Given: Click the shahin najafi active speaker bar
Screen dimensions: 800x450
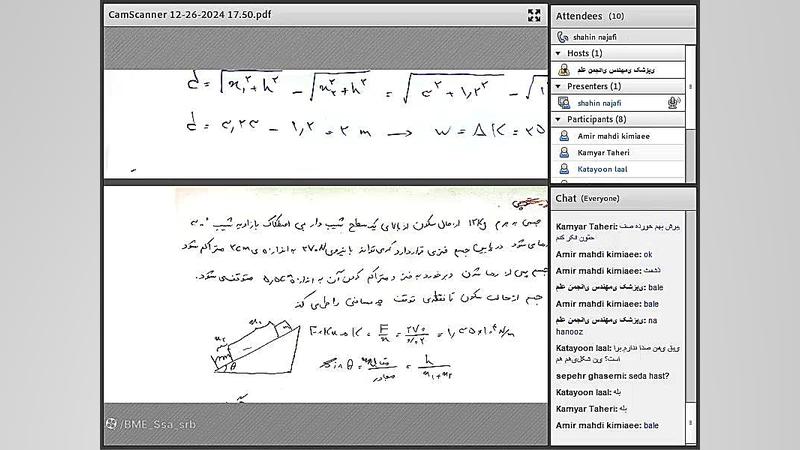Looking at the screenshot, I should click(x=623, y=37).
